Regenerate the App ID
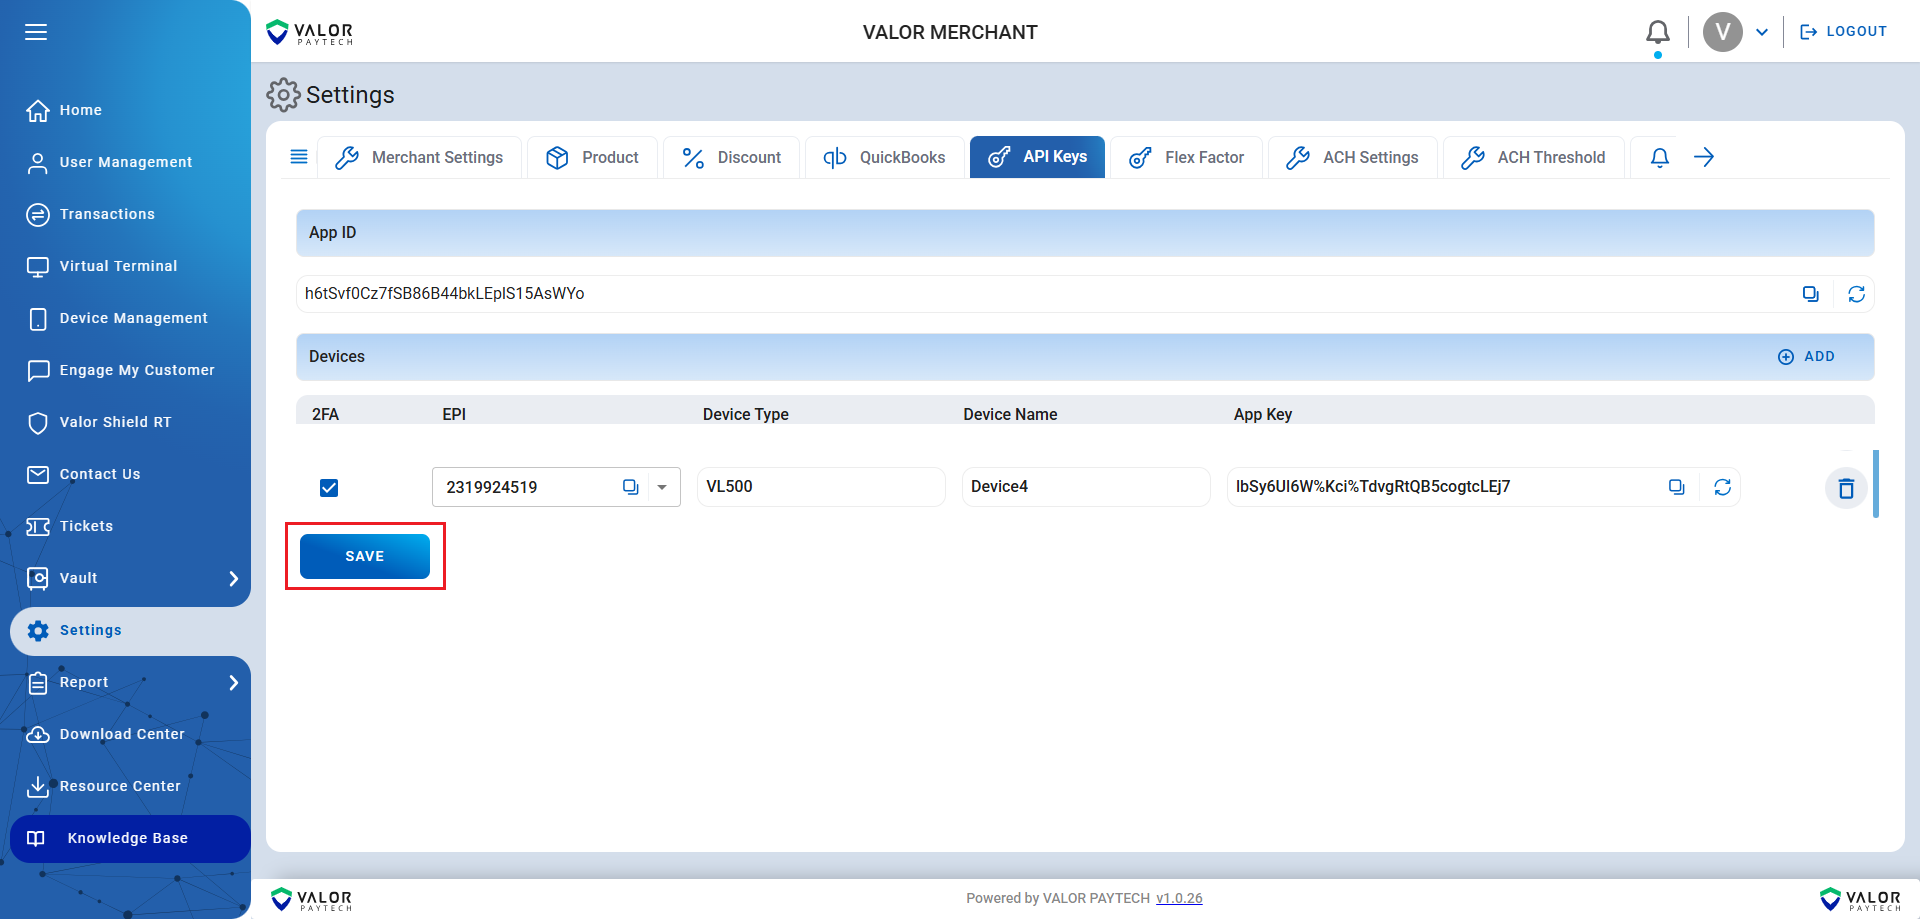Screen dimensions: 1920x919 point(1856,294)
